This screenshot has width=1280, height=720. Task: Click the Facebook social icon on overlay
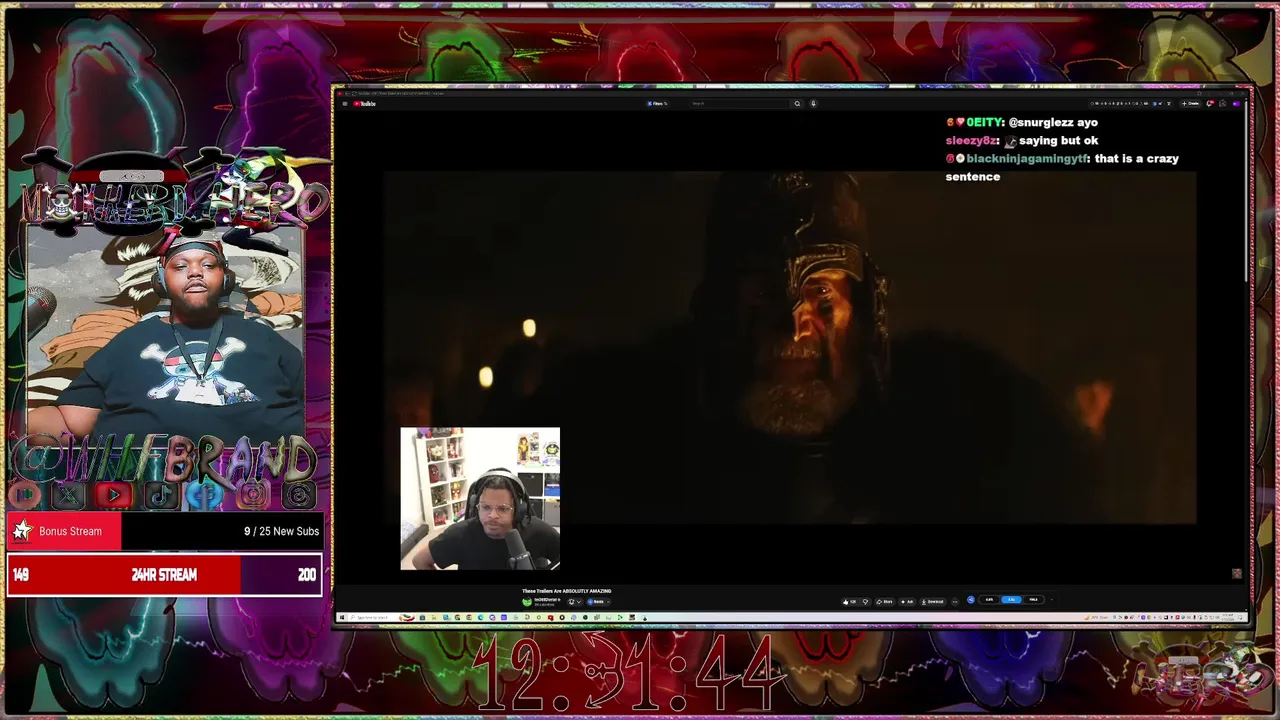pyautogui.click(x=206, y=494)
